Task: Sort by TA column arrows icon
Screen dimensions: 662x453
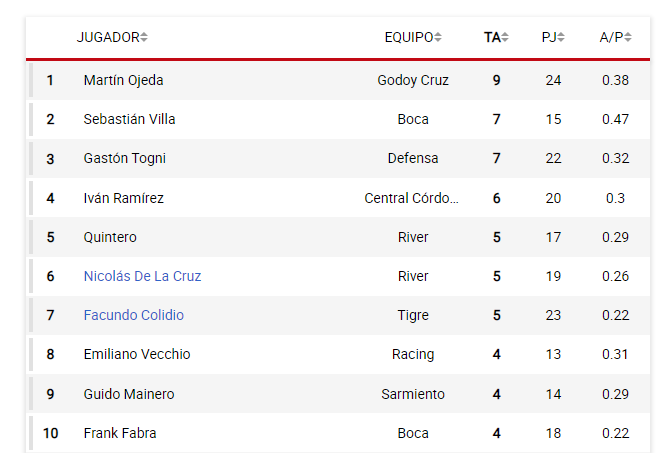Action: click(x=505, y=37)
